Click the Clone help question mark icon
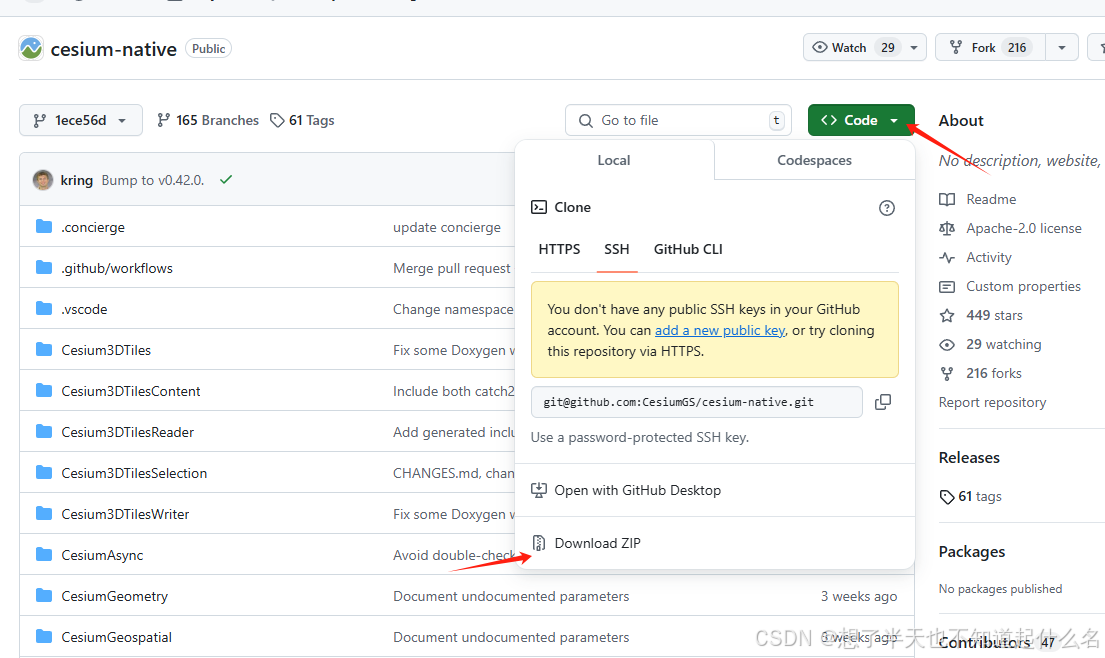This screenshot has height=658, width=1105. [887, 208]
